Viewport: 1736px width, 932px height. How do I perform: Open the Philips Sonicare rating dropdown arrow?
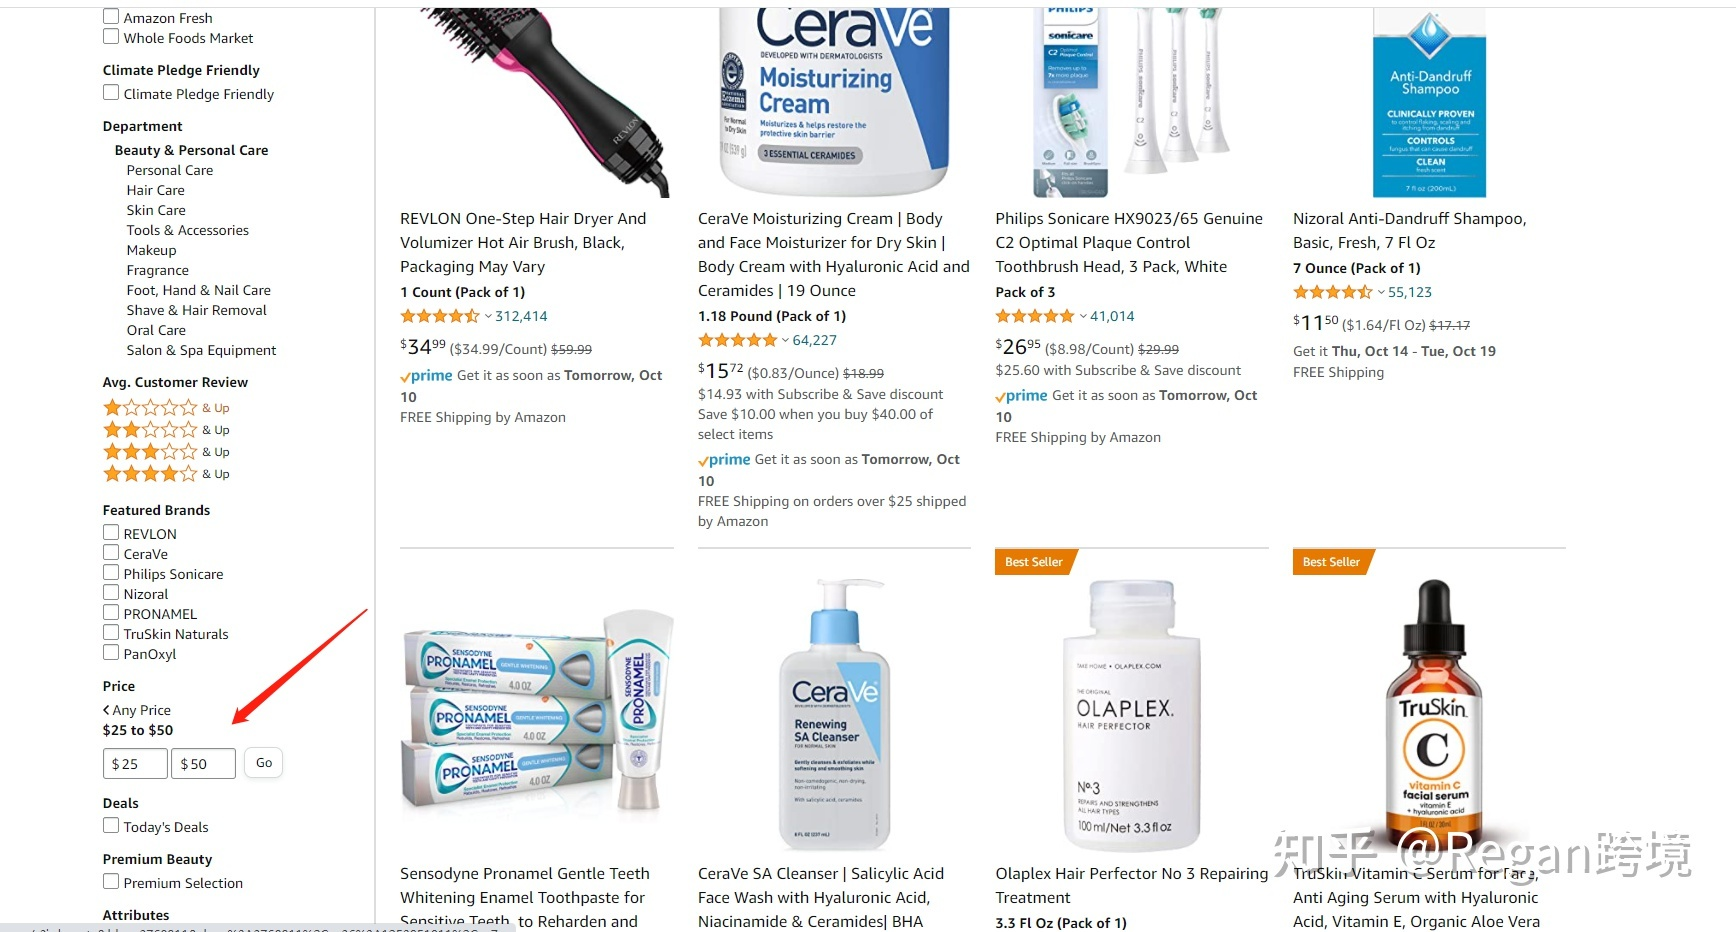[1083, 317]
